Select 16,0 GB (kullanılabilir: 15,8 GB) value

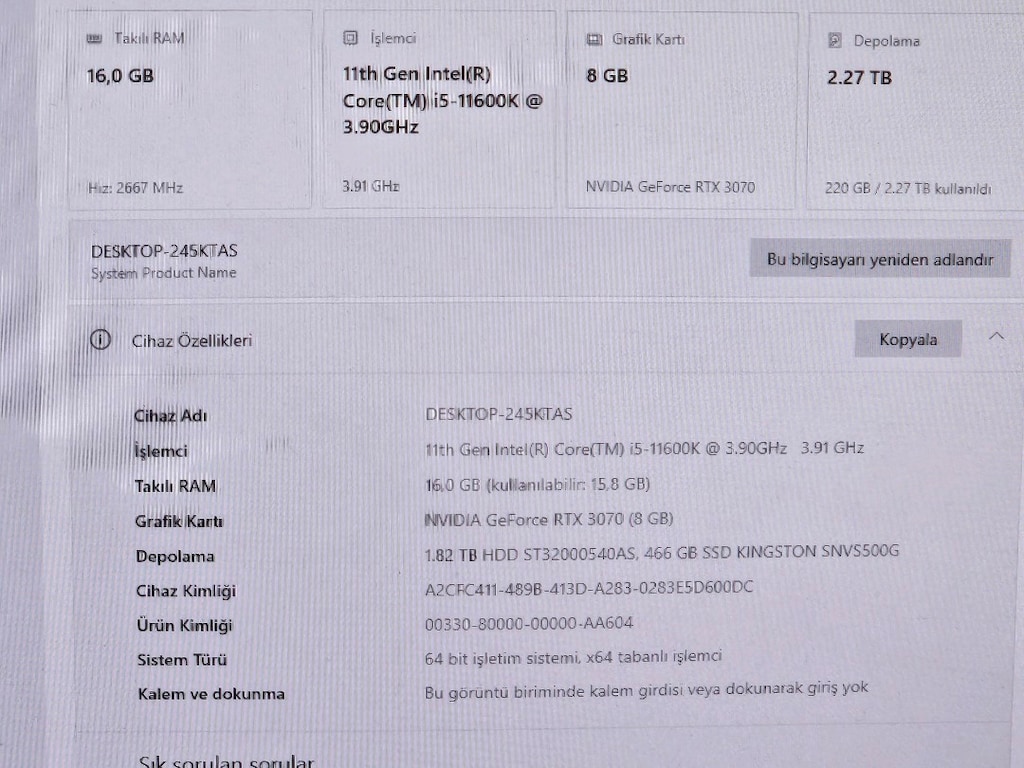(537, 485)
